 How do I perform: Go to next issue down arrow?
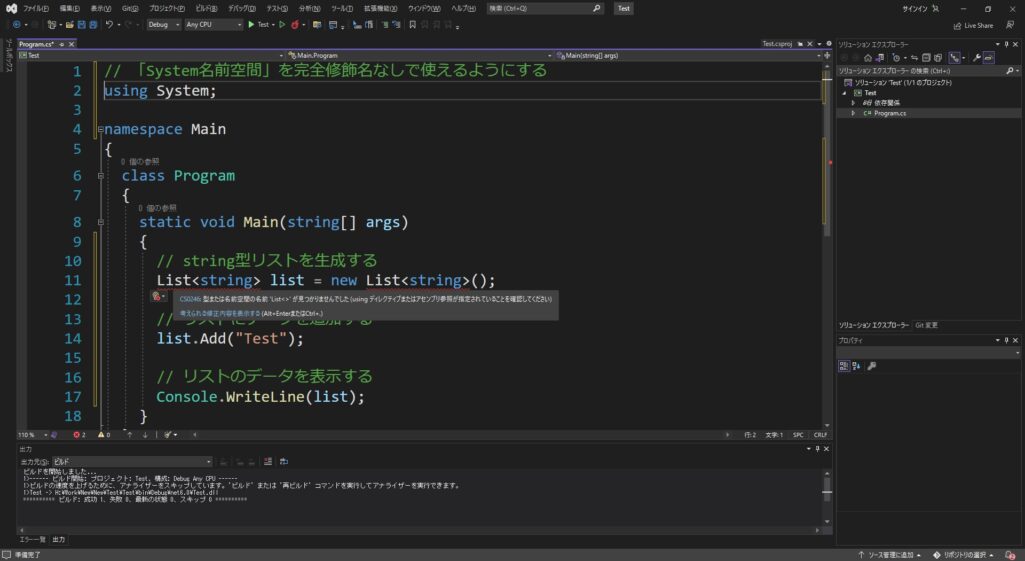pyautogui.click(x=144, y=435)
